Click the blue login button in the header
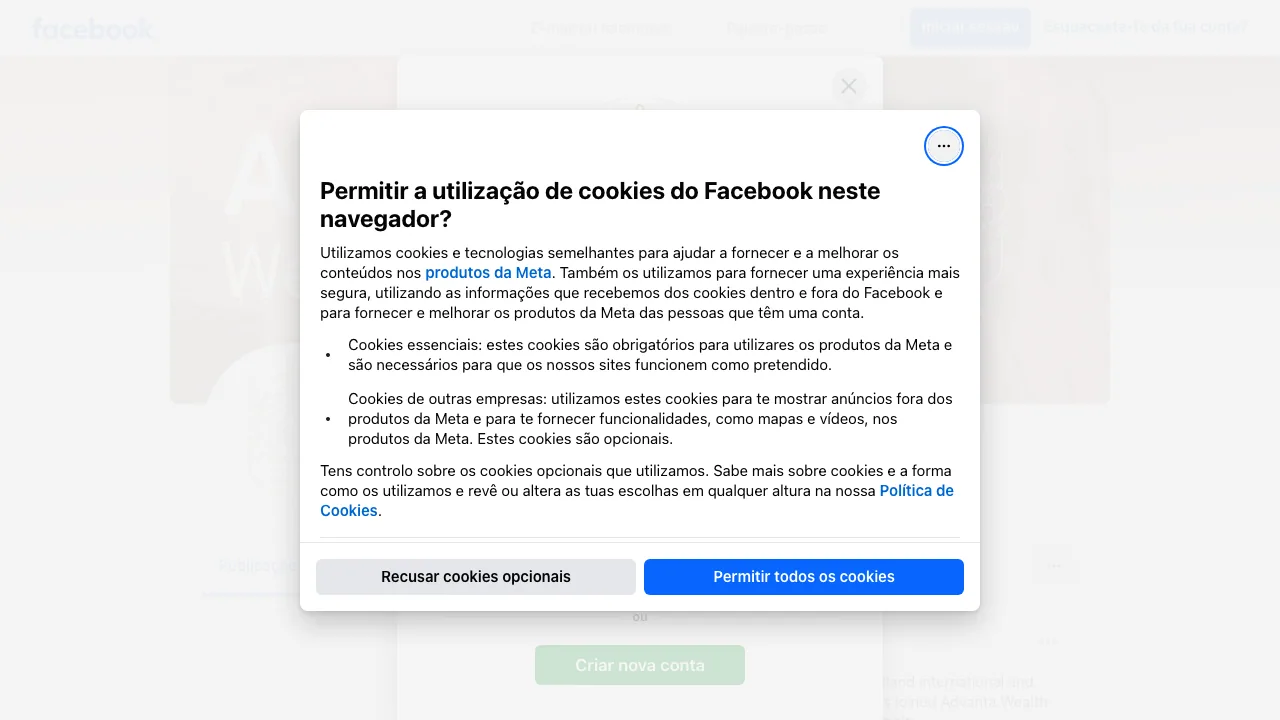This screenshot has height=720, width=1280. pyautogui.click(x=970, y=28)
